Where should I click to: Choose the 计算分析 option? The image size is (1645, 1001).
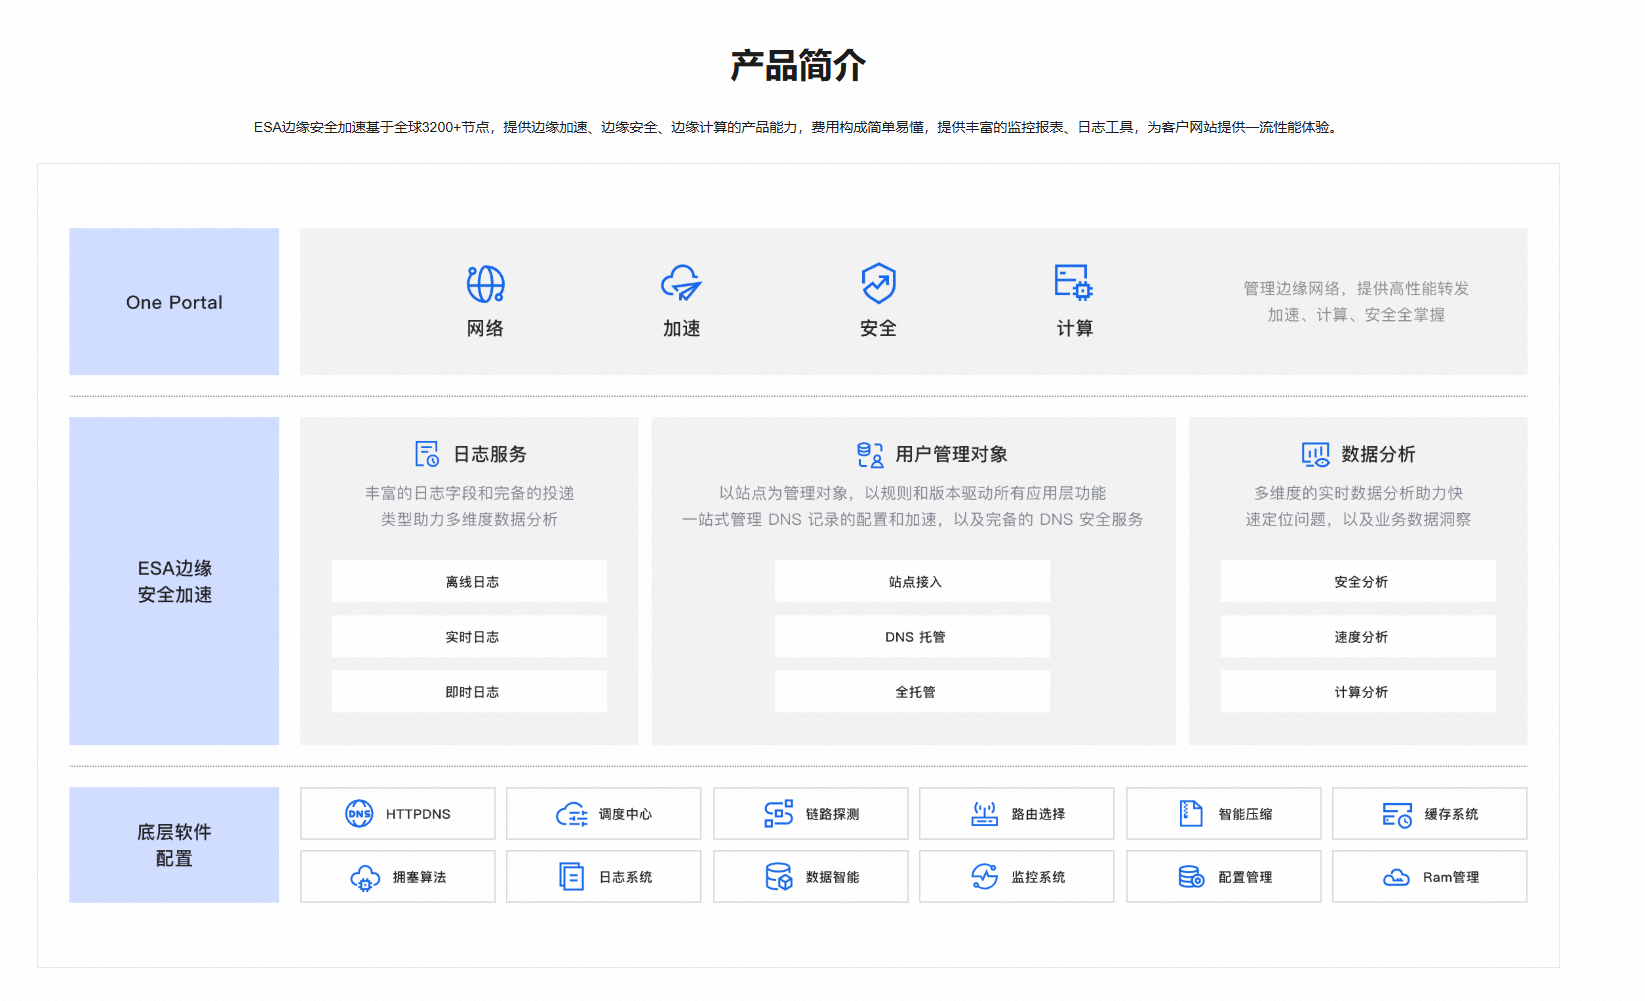pyautogui.click(x=1358, y=691)
